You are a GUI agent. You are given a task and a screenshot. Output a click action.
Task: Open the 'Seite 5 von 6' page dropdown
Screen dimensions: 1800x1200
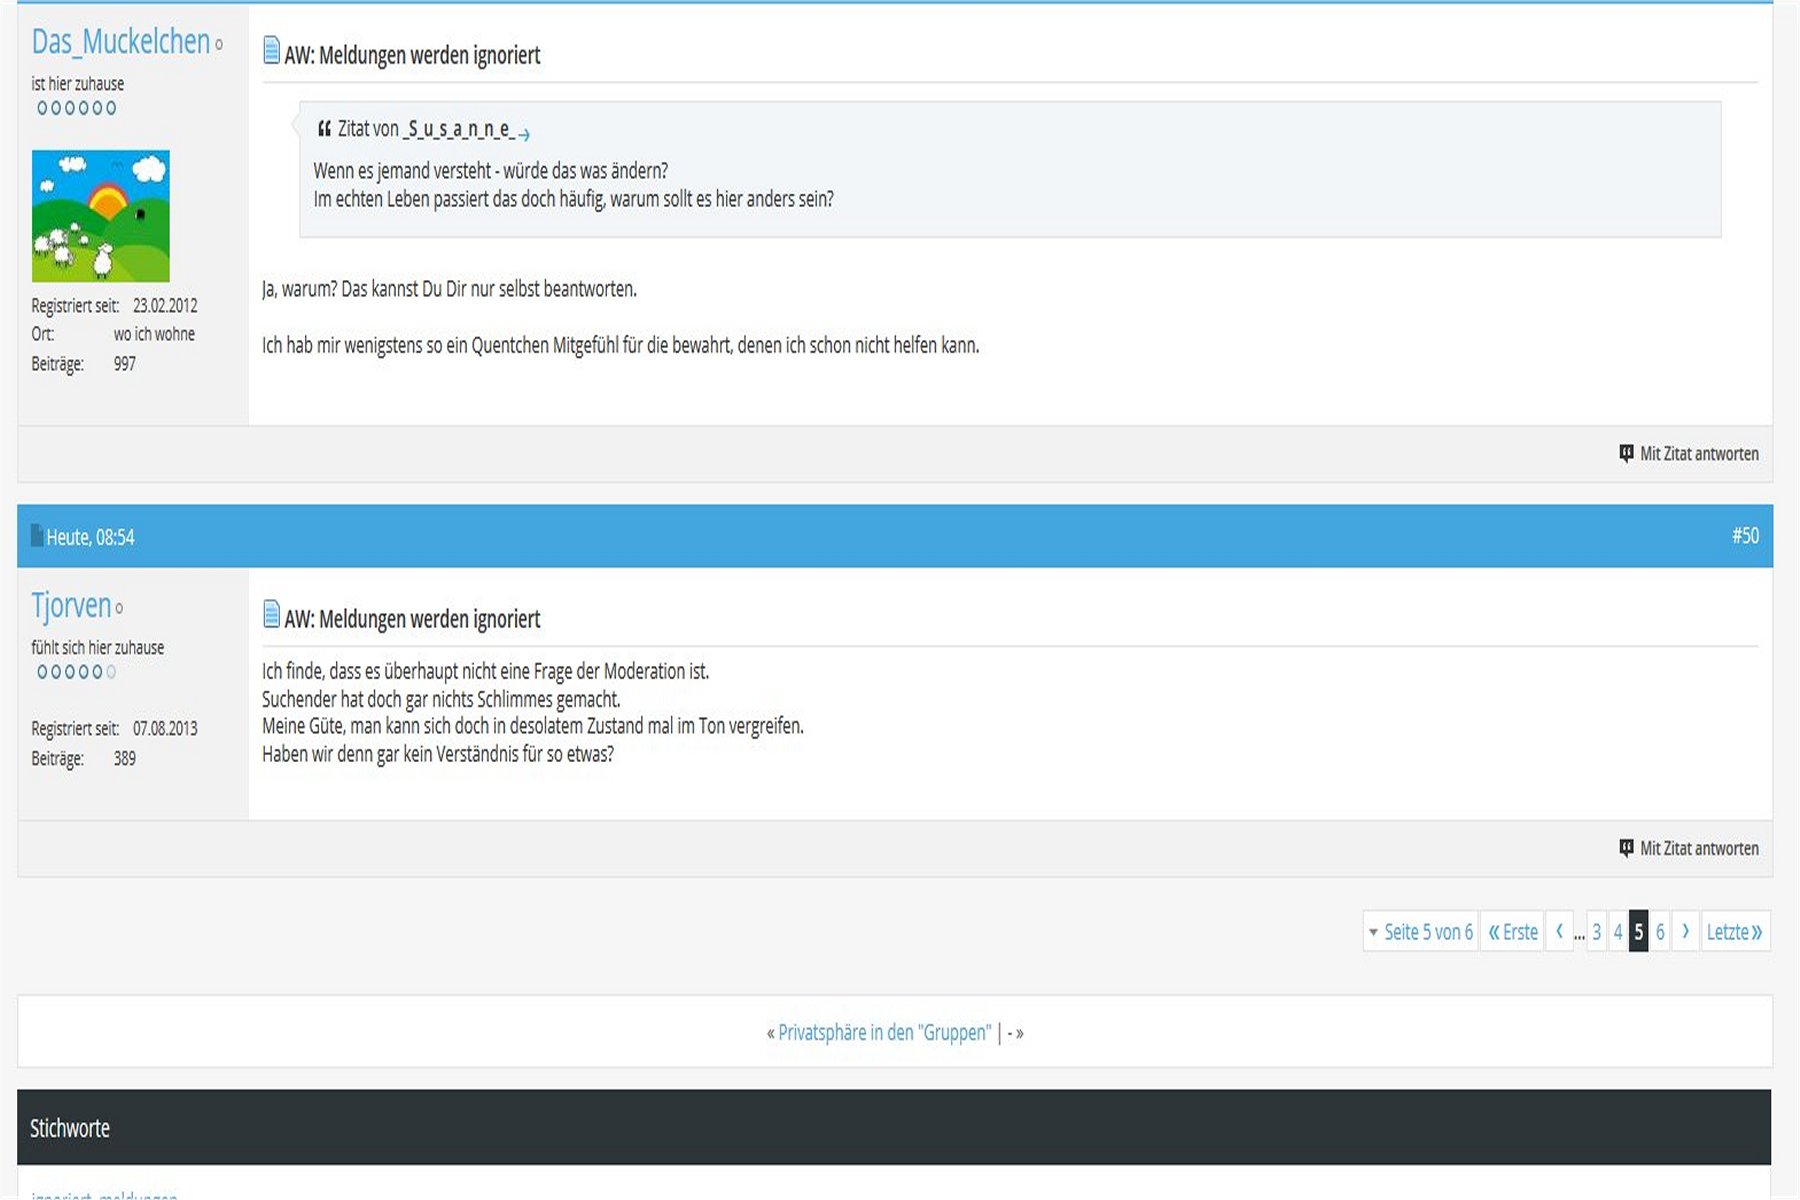pos(1419,932)
